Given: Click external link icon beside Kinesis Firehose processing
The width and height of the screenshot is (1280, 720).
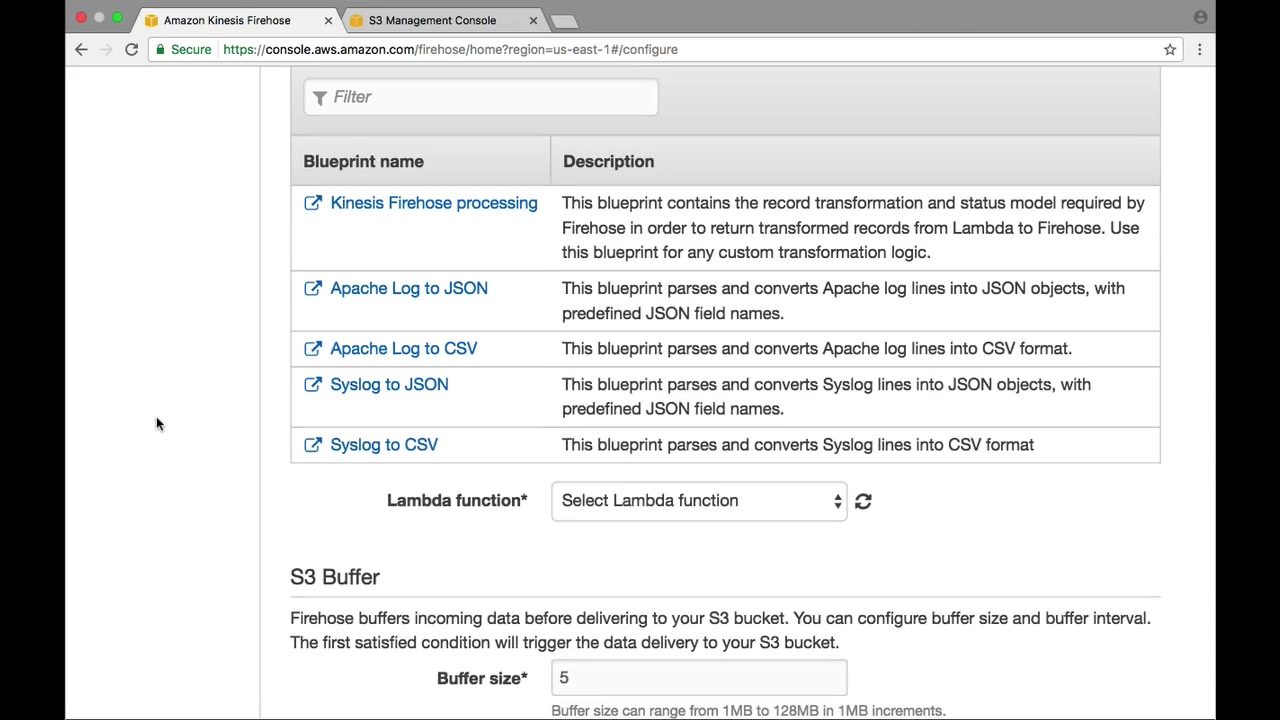Looking at the screenshot, I should [313, 203].
